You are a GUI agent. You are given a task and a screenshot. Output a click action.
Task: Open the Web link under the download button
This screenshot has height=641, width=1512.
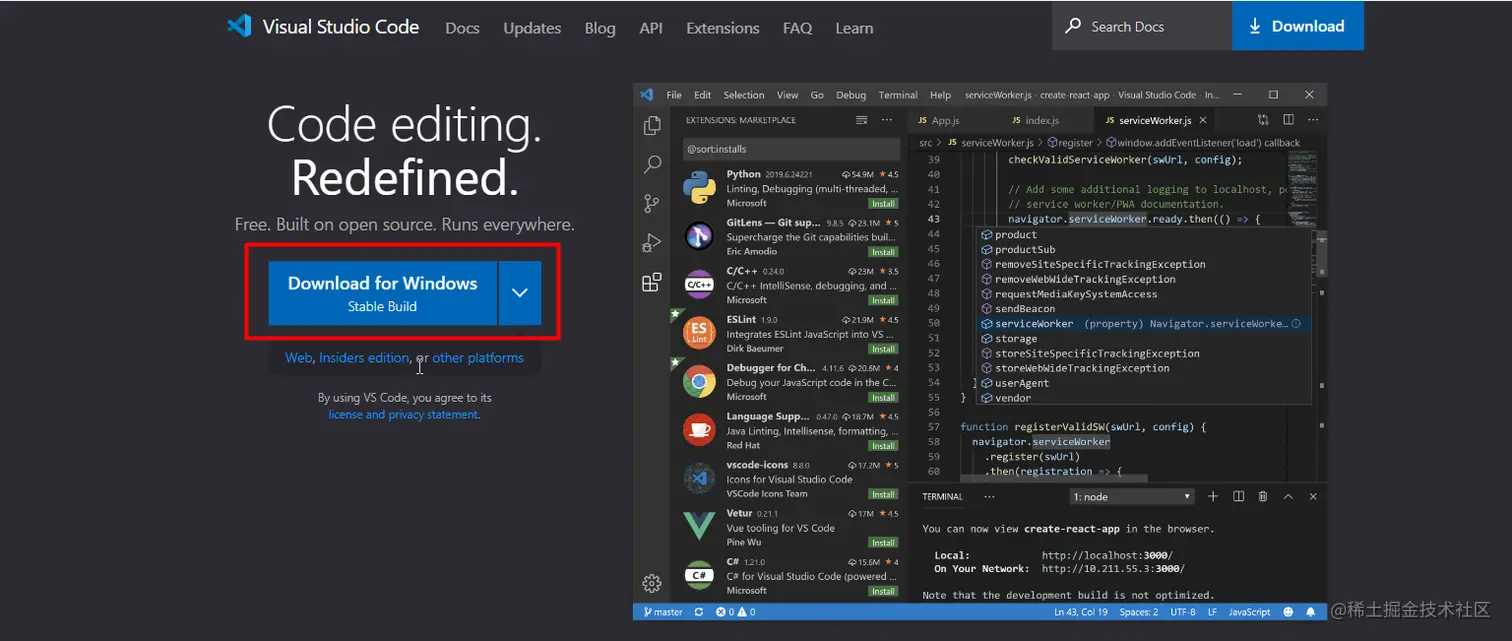tap(298, 357)
